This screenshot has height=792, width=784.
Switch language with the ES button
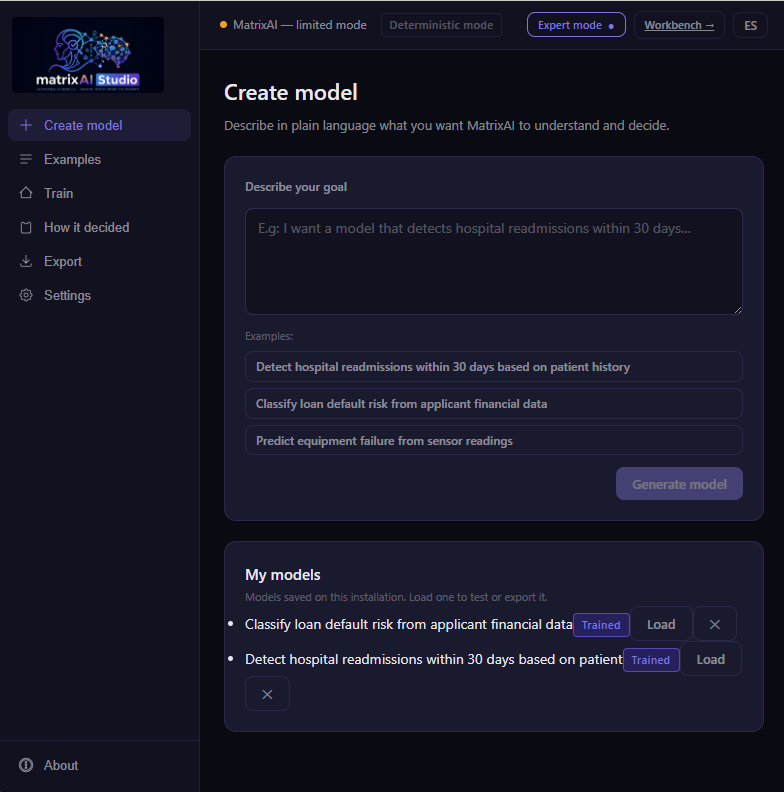pyautogui.click(x=750, y=25)
